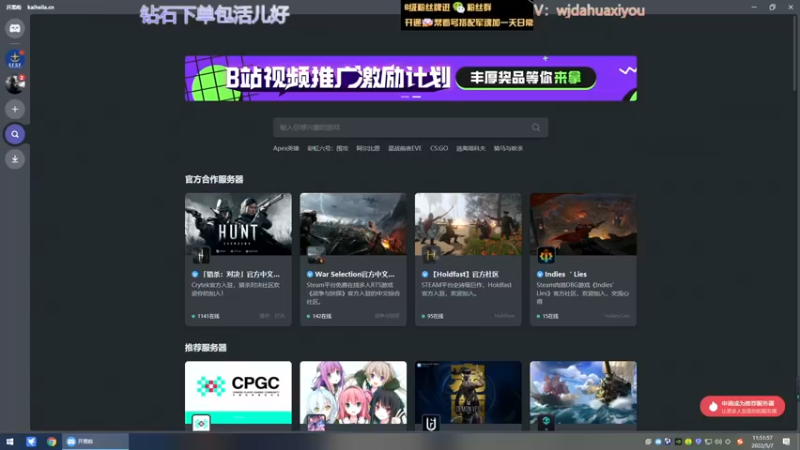This screenshot has height=450, width=800.
Task: Click the Indies' Lies server avatar icon
Action: tap(546, 255)
